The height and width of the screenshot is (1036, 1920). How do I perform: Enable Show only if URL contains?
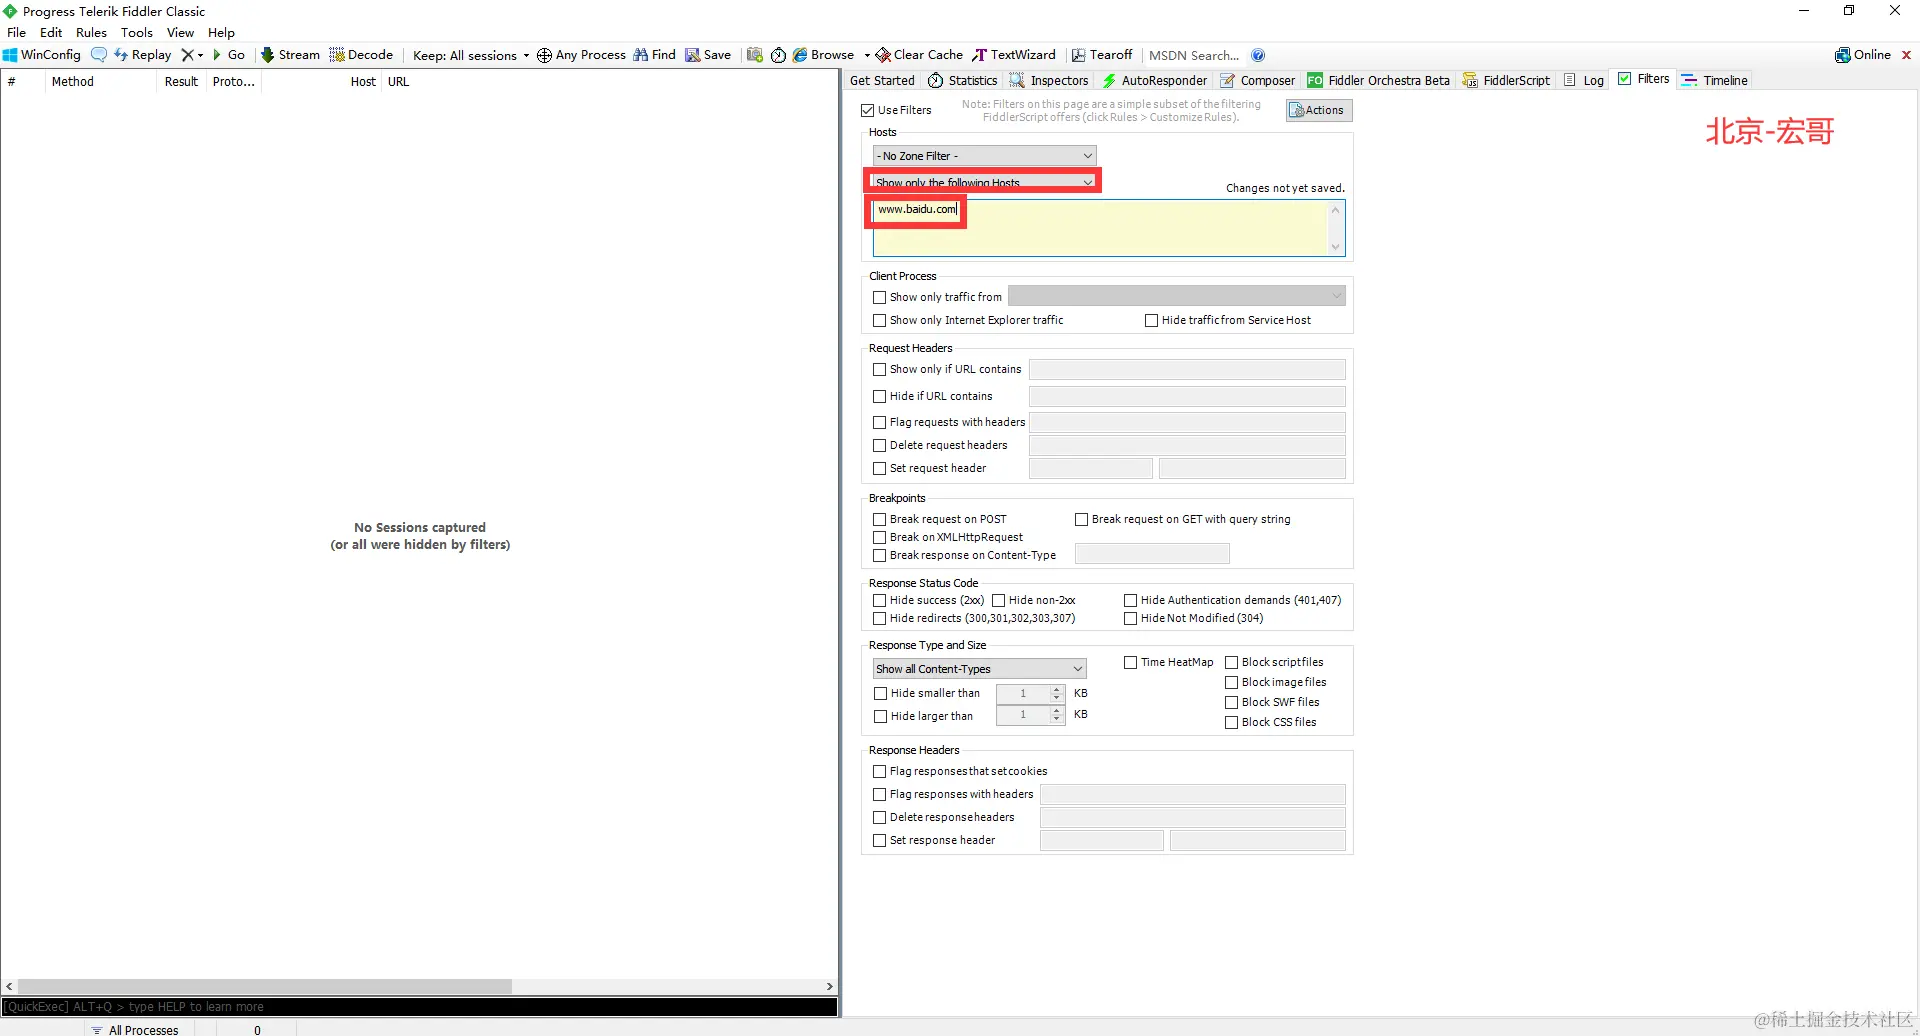880,369
